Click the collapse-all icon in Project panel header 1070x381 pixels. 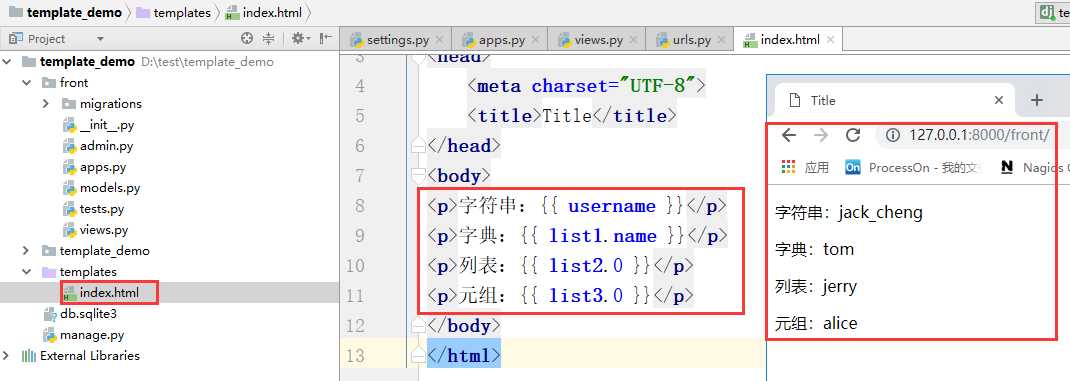pyautogui.click(x=269, y=39)
